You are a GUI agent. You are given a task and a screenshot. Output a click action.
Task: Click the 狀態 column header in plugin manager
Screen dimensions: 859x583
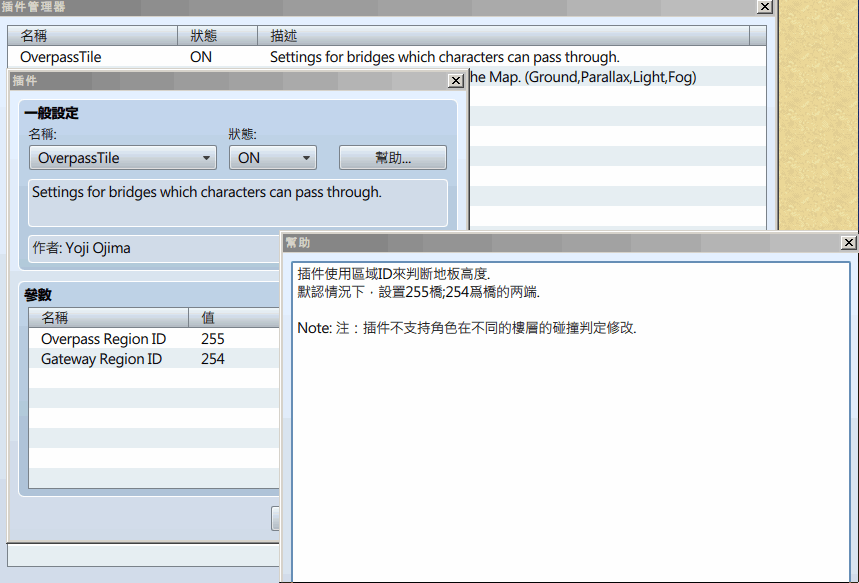click(217, 36)
